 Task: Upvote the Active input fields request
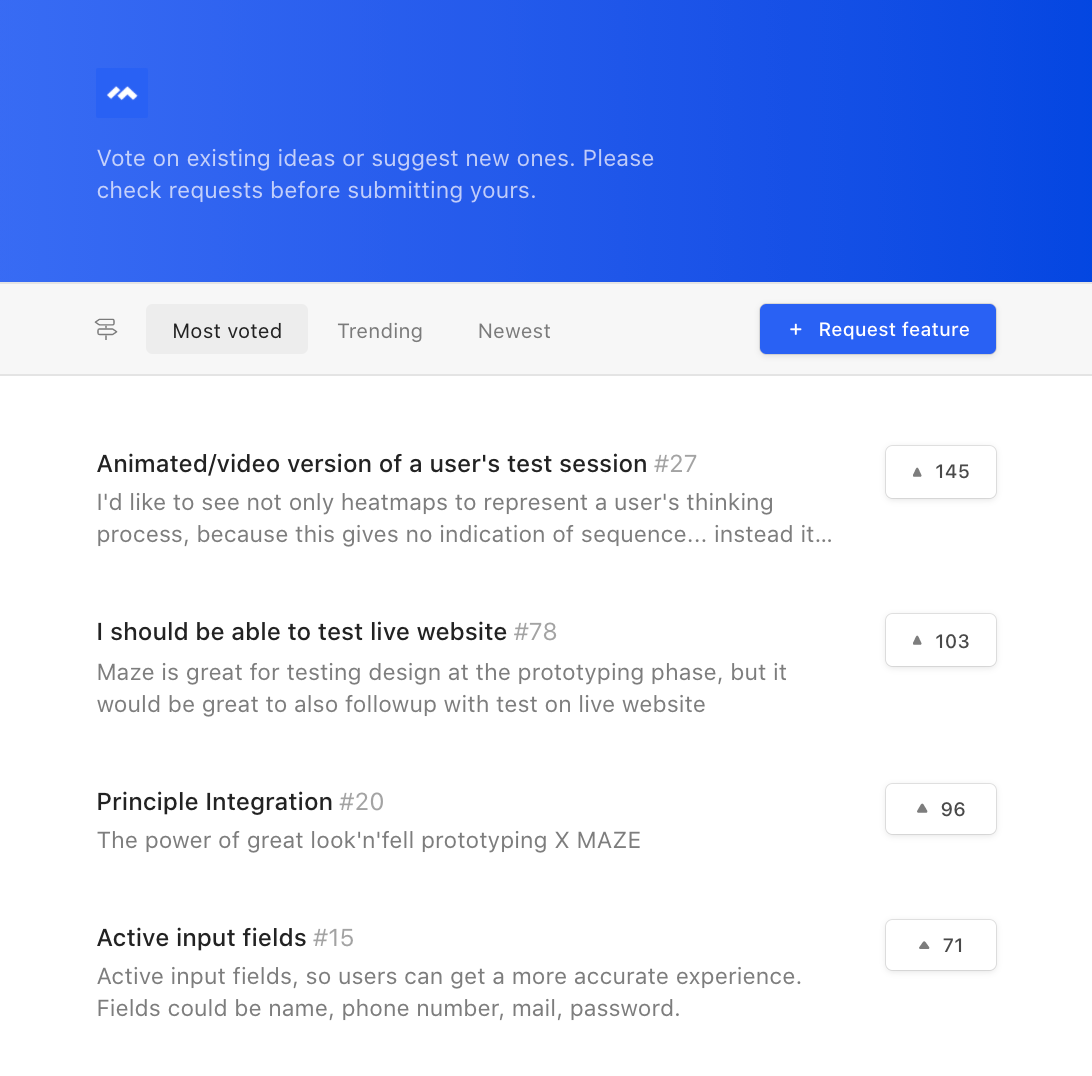[x=941, y=945]
